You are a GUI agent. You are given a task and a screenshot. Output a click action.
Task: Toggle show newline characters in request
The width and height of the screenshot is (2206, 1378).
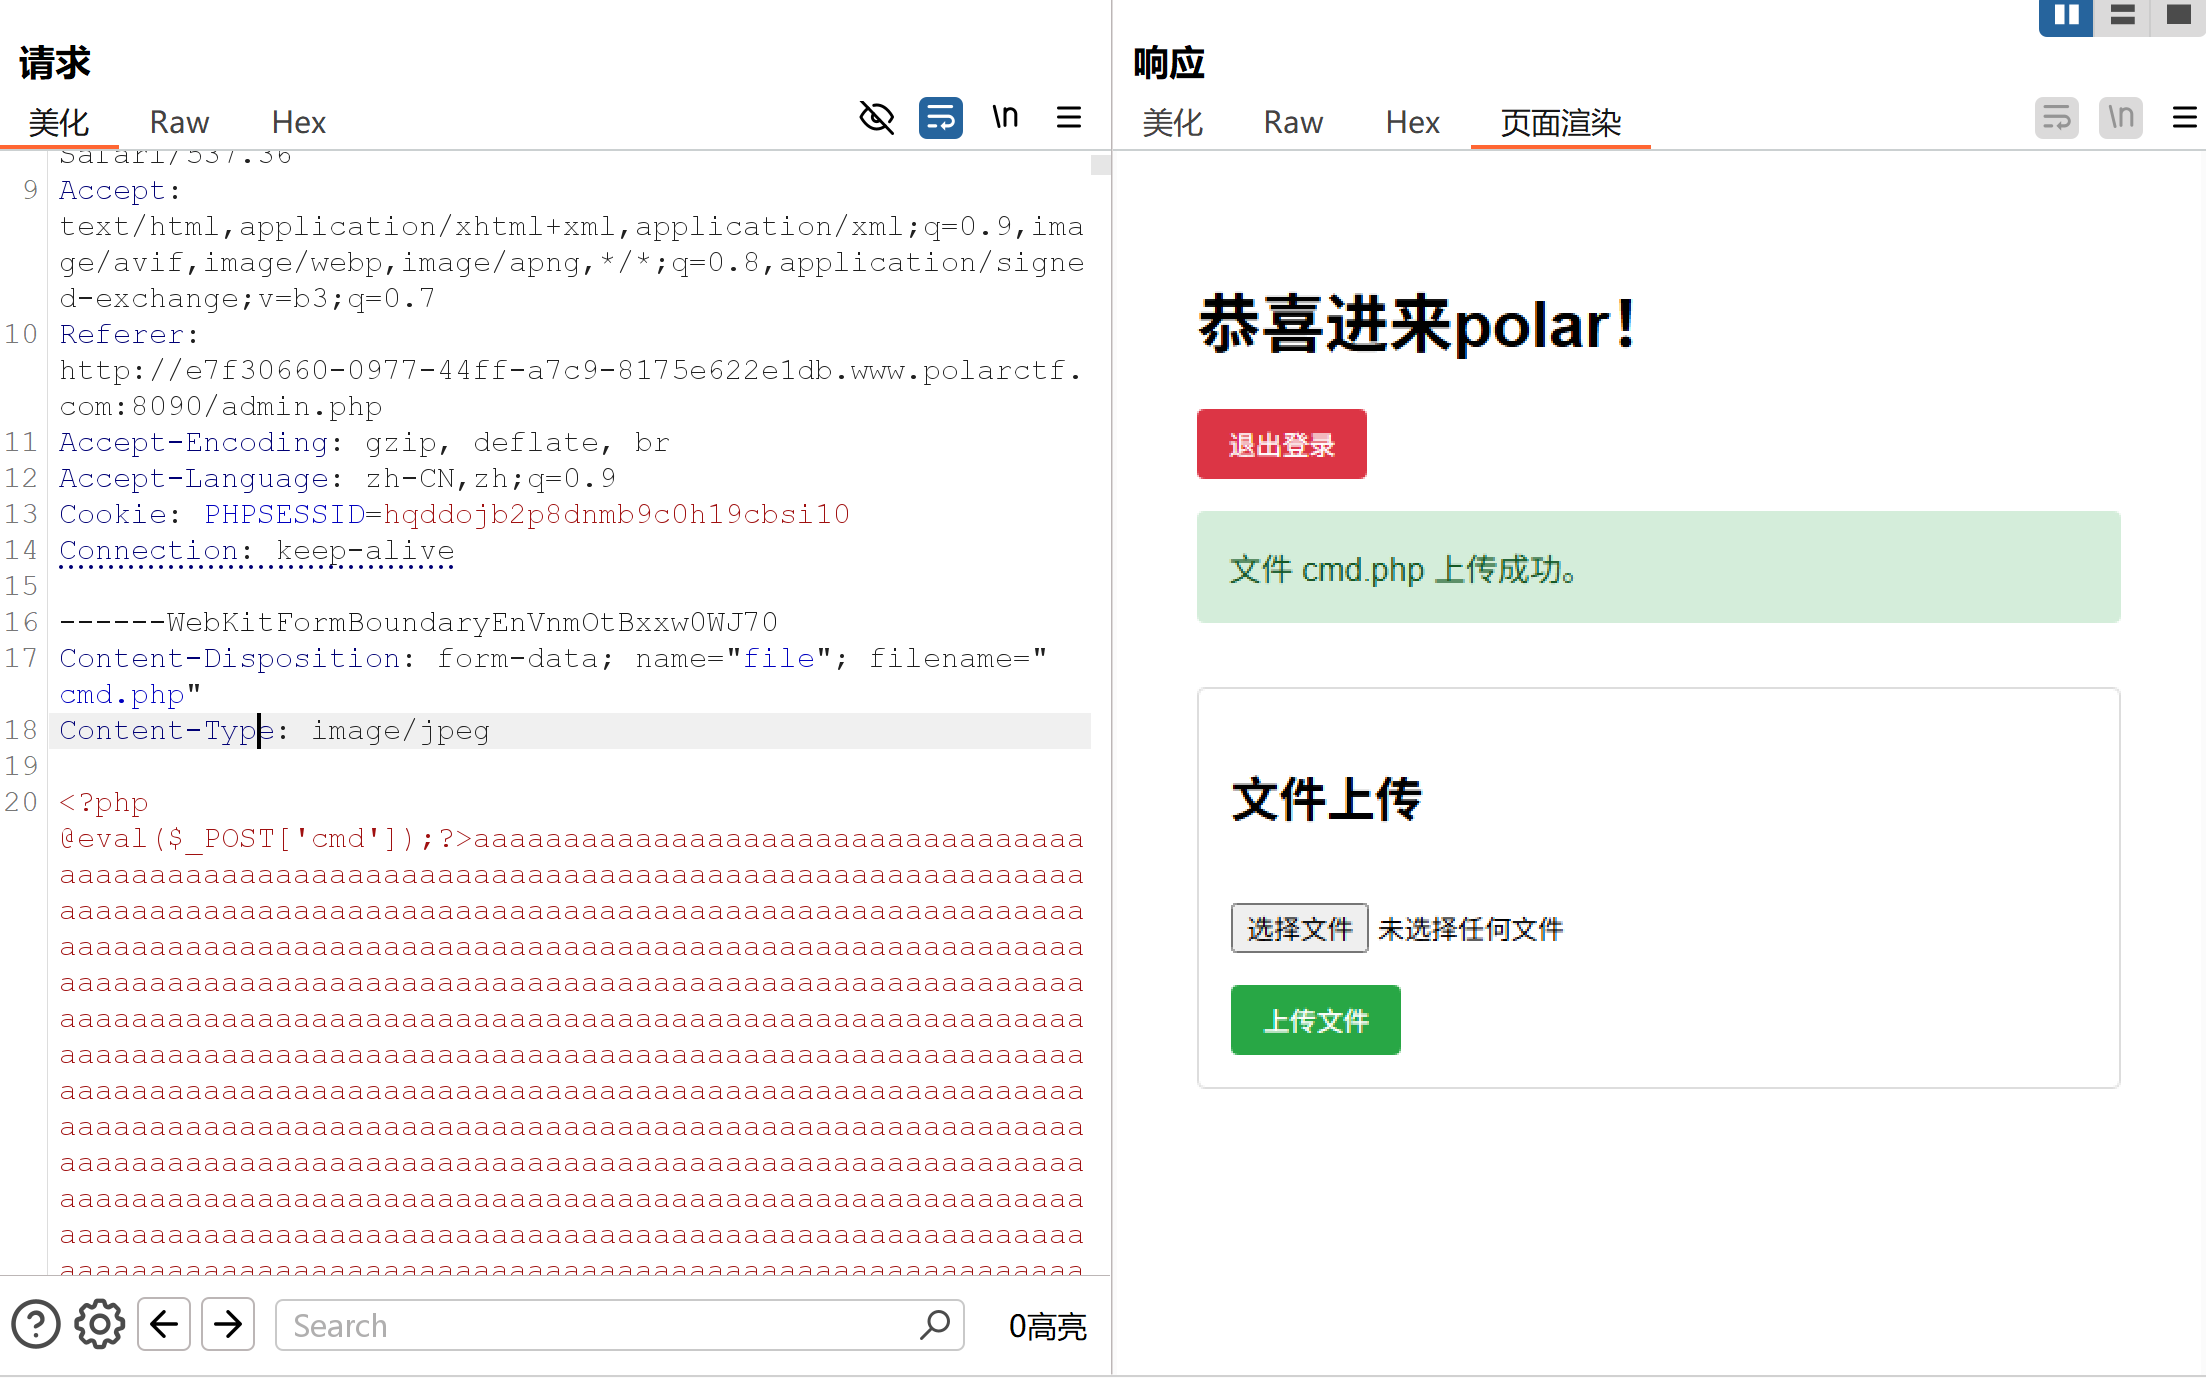pos(1005,118)
